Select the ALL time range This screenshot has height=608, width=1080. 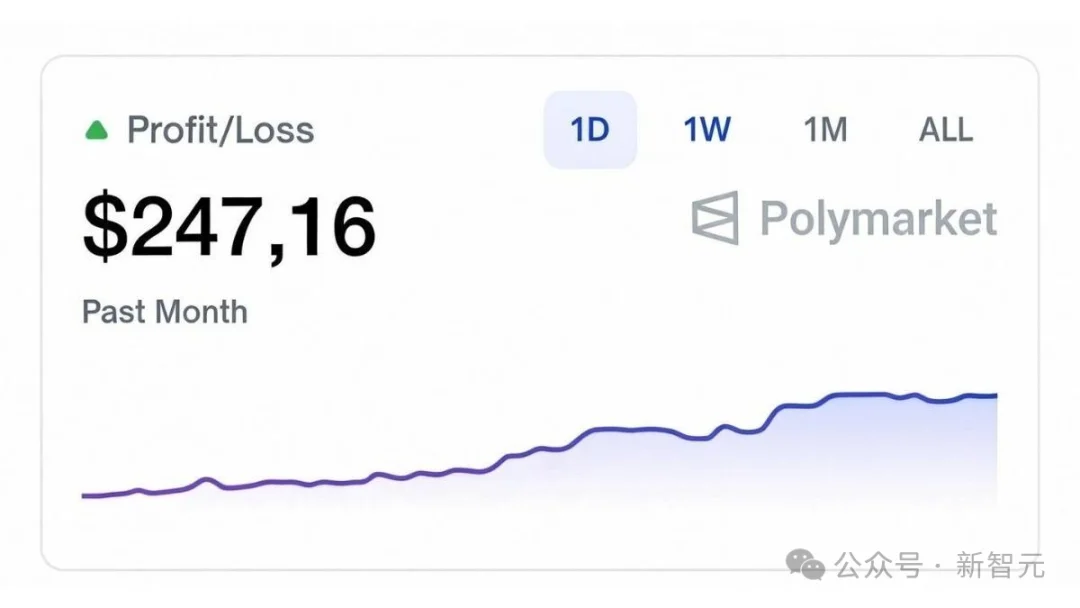944,130
